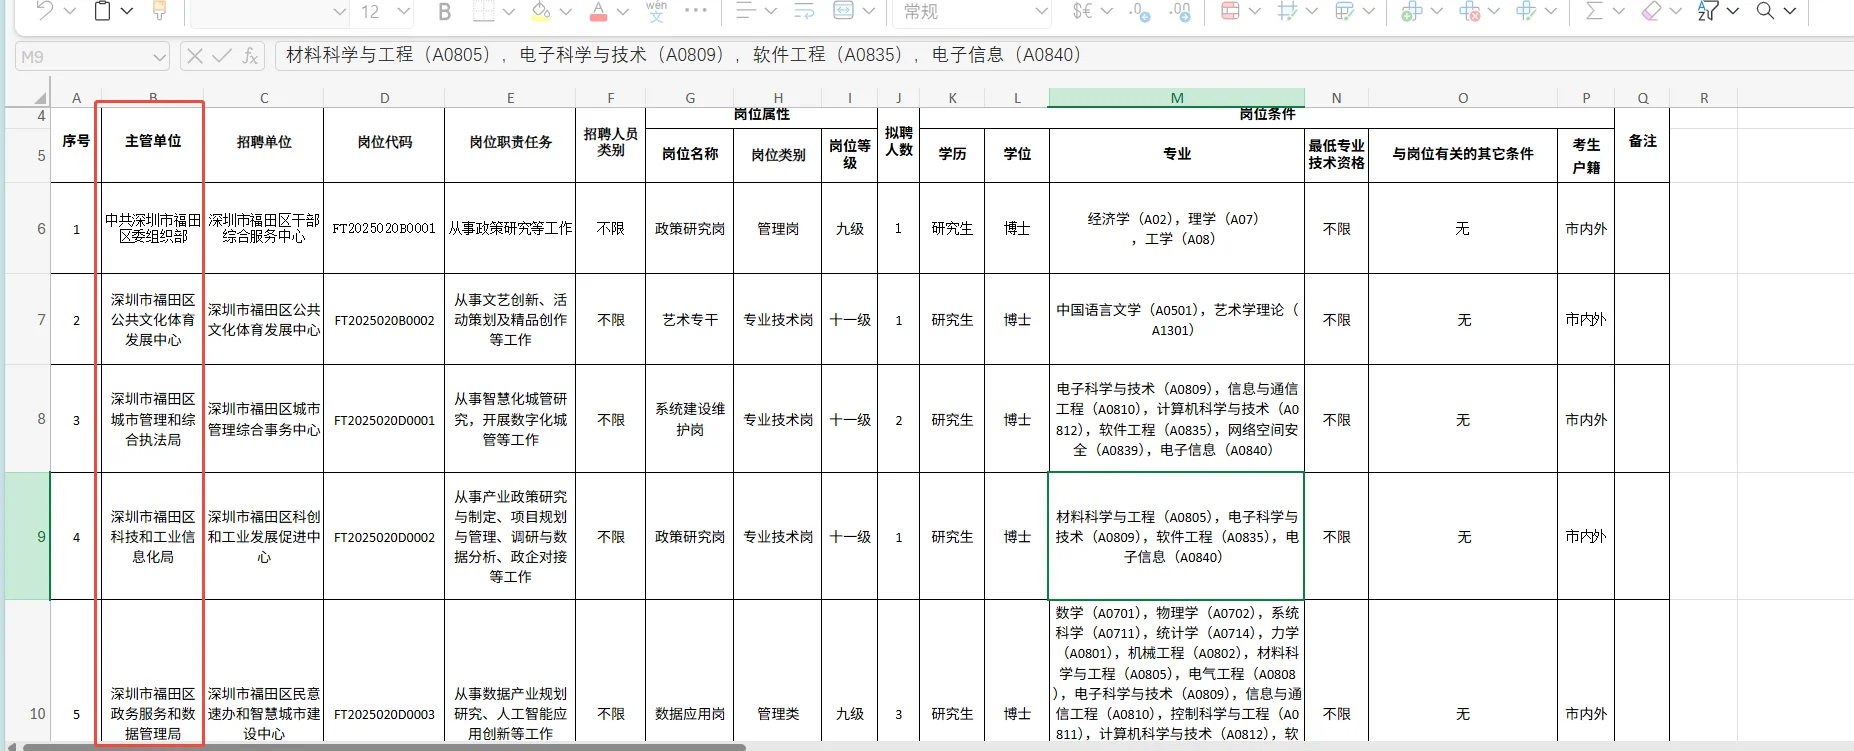Click the horizontal alignment icon
Screen dimensions: 1854x751
point(745,11)
